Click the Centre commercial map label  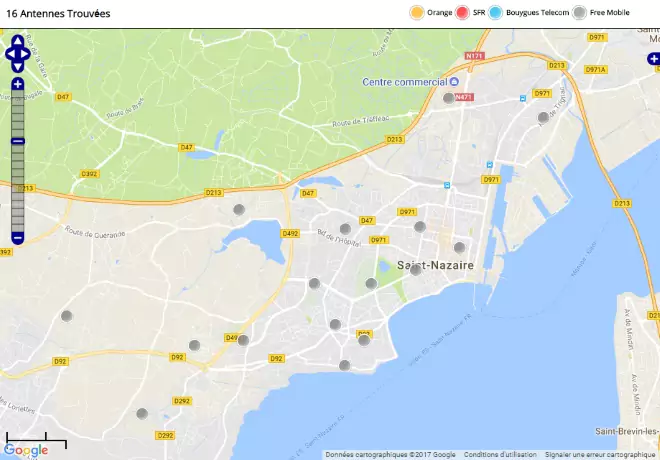[x=405, y=82]
